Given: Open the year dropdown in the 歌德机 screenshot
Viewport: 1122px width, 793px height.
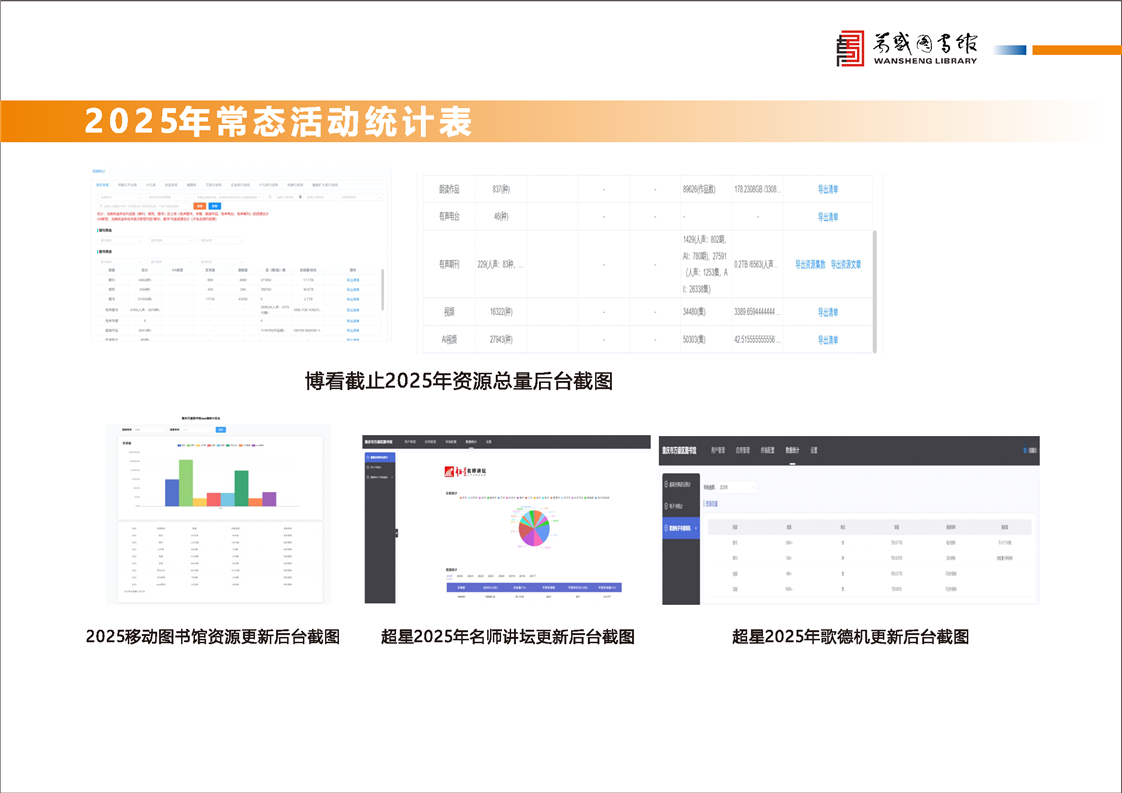Looking at the screenshot, I should (x=735, y=487).
